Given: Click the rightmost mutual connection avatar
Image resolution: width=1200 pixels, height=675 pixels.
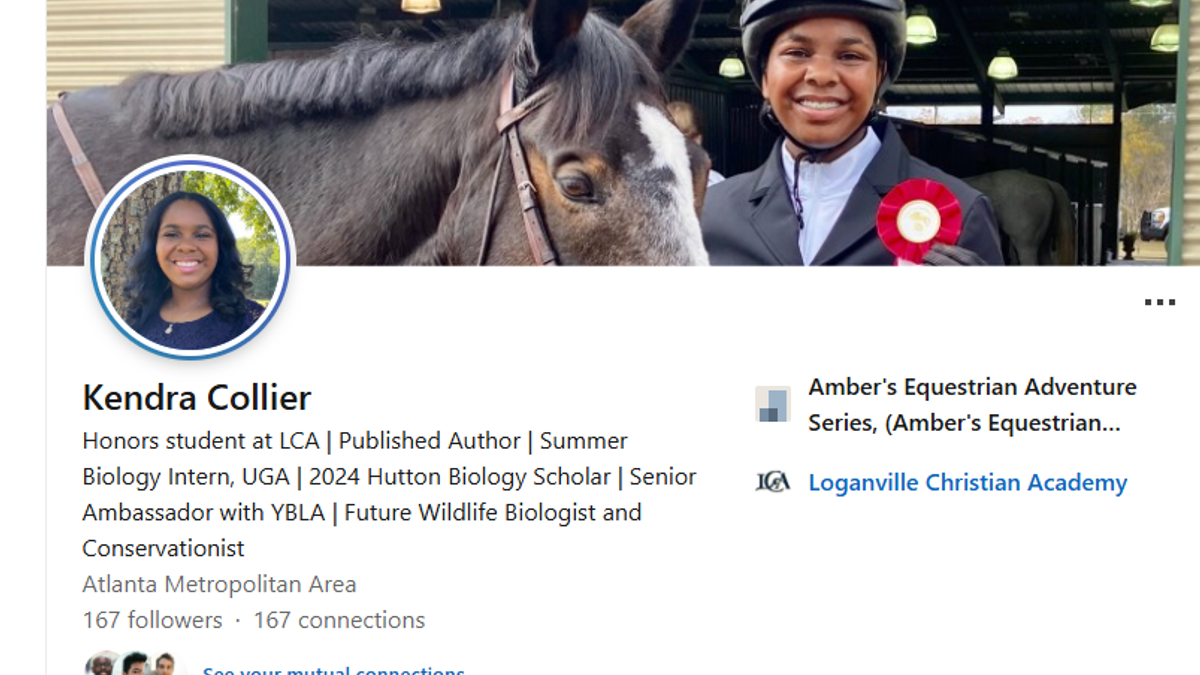Looking at the screenshot, I should (164, 666).
